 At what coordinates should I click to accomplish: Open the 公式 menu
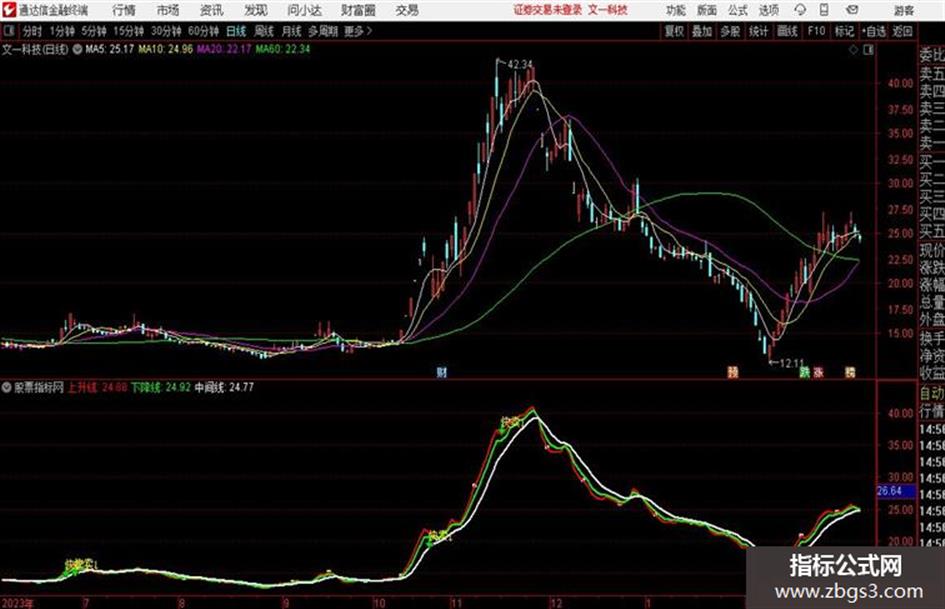[x=737, y=10]
